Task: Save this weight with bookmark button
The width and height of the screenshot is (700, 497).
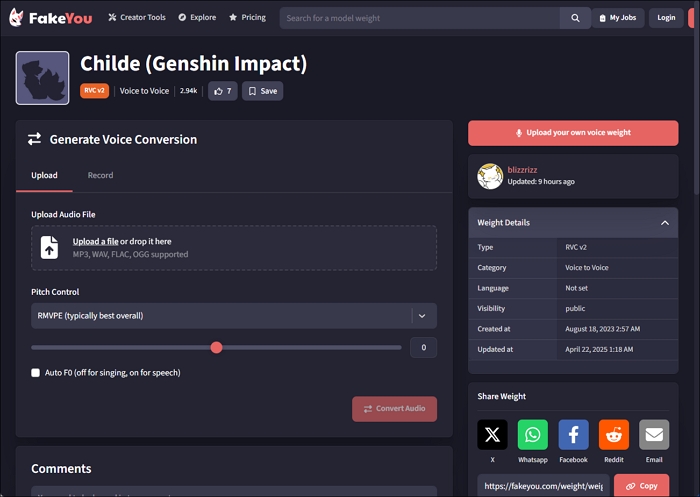Action: point(263,91)
